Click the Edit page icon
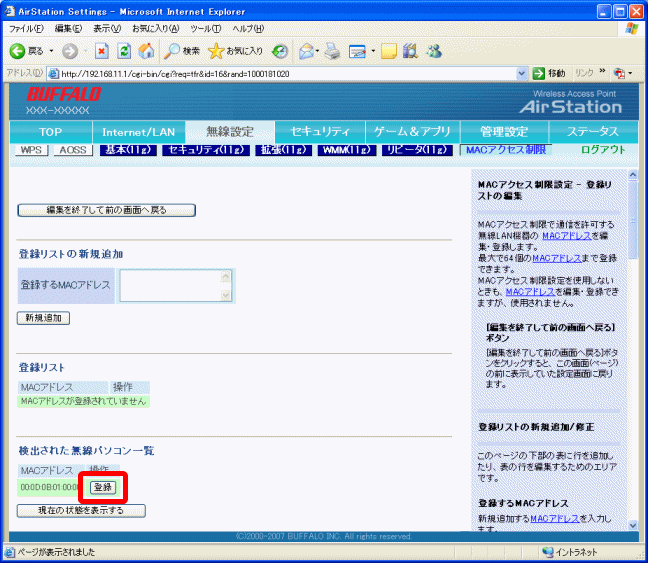The image size is (648, 563). coord(357,51)
